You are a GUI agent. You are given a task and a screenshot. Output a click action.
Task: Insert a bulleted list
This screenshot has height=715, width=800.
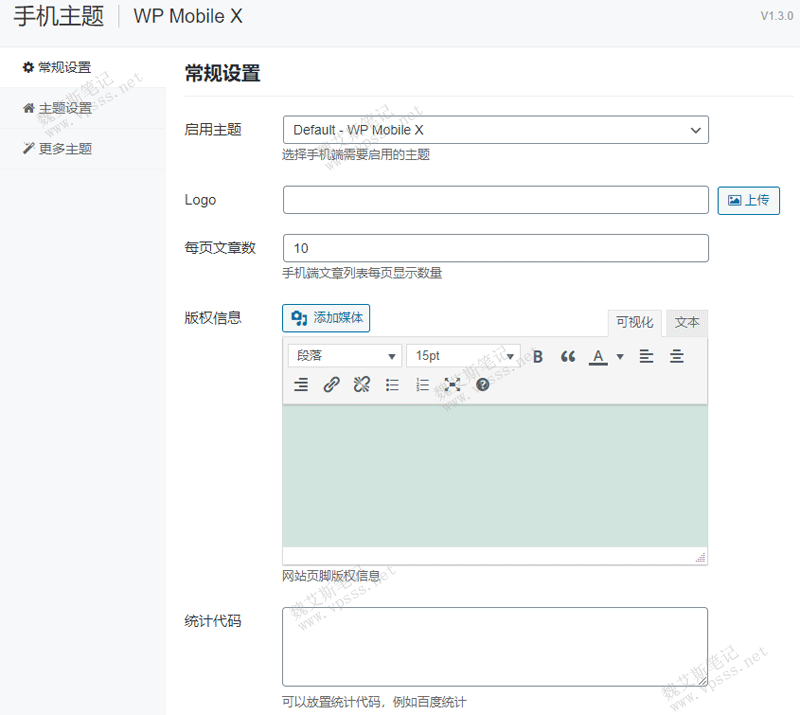[392, 384]
